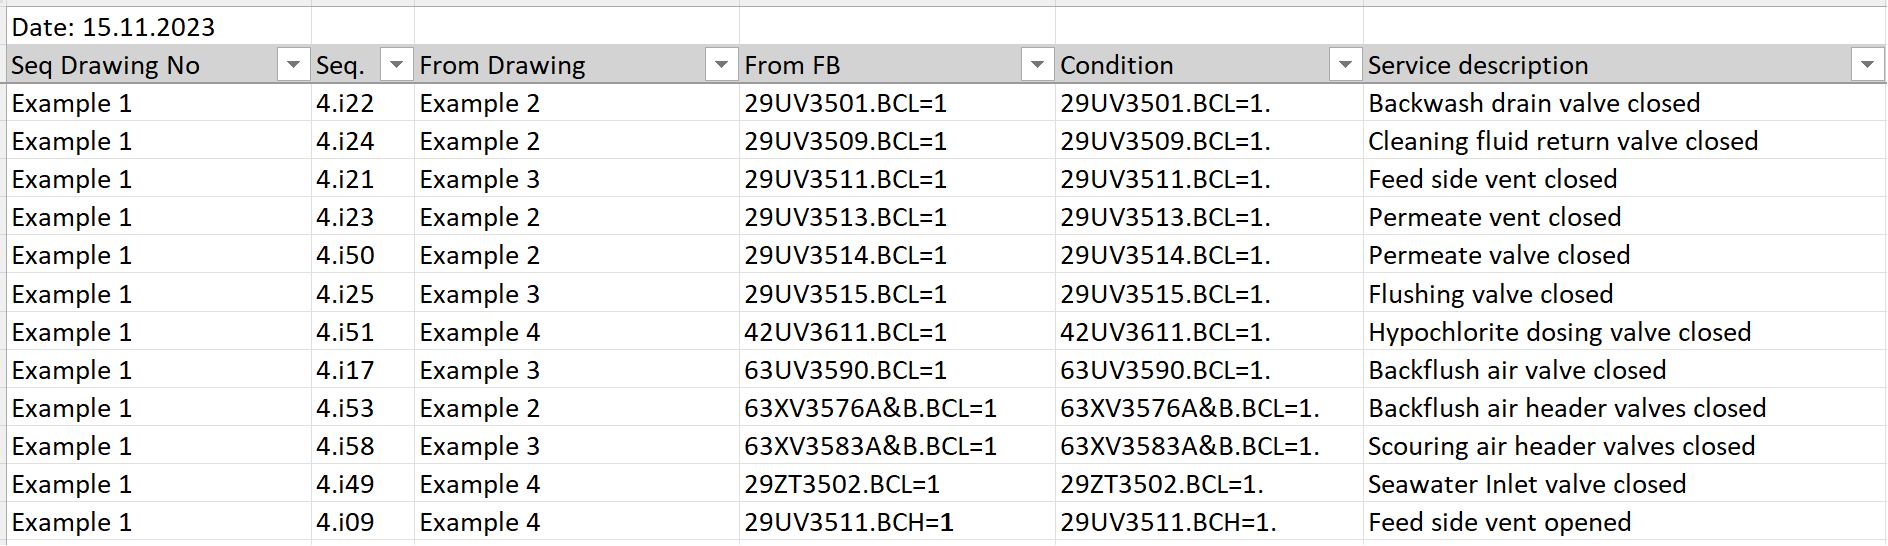Select the Date: 15.11.2023 cell
Screen dimensions: 1888x546
[159, 27]
